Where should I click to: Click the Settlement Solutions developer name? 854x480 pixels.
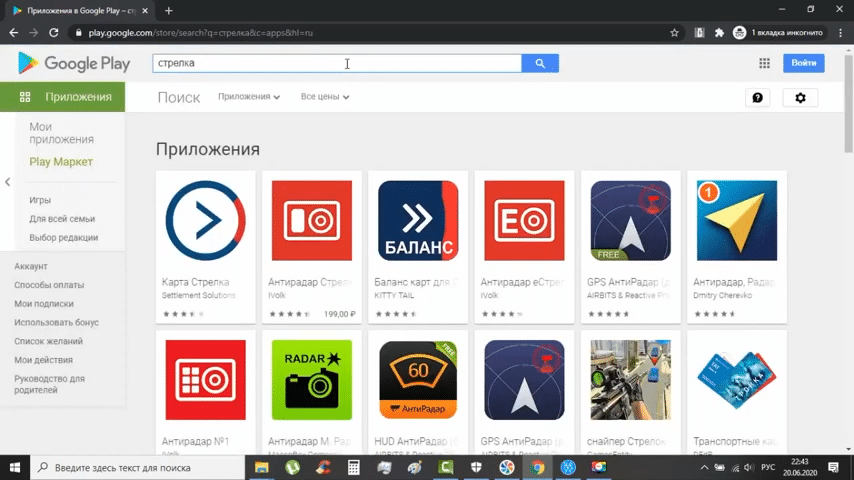[x=199, y=295]
